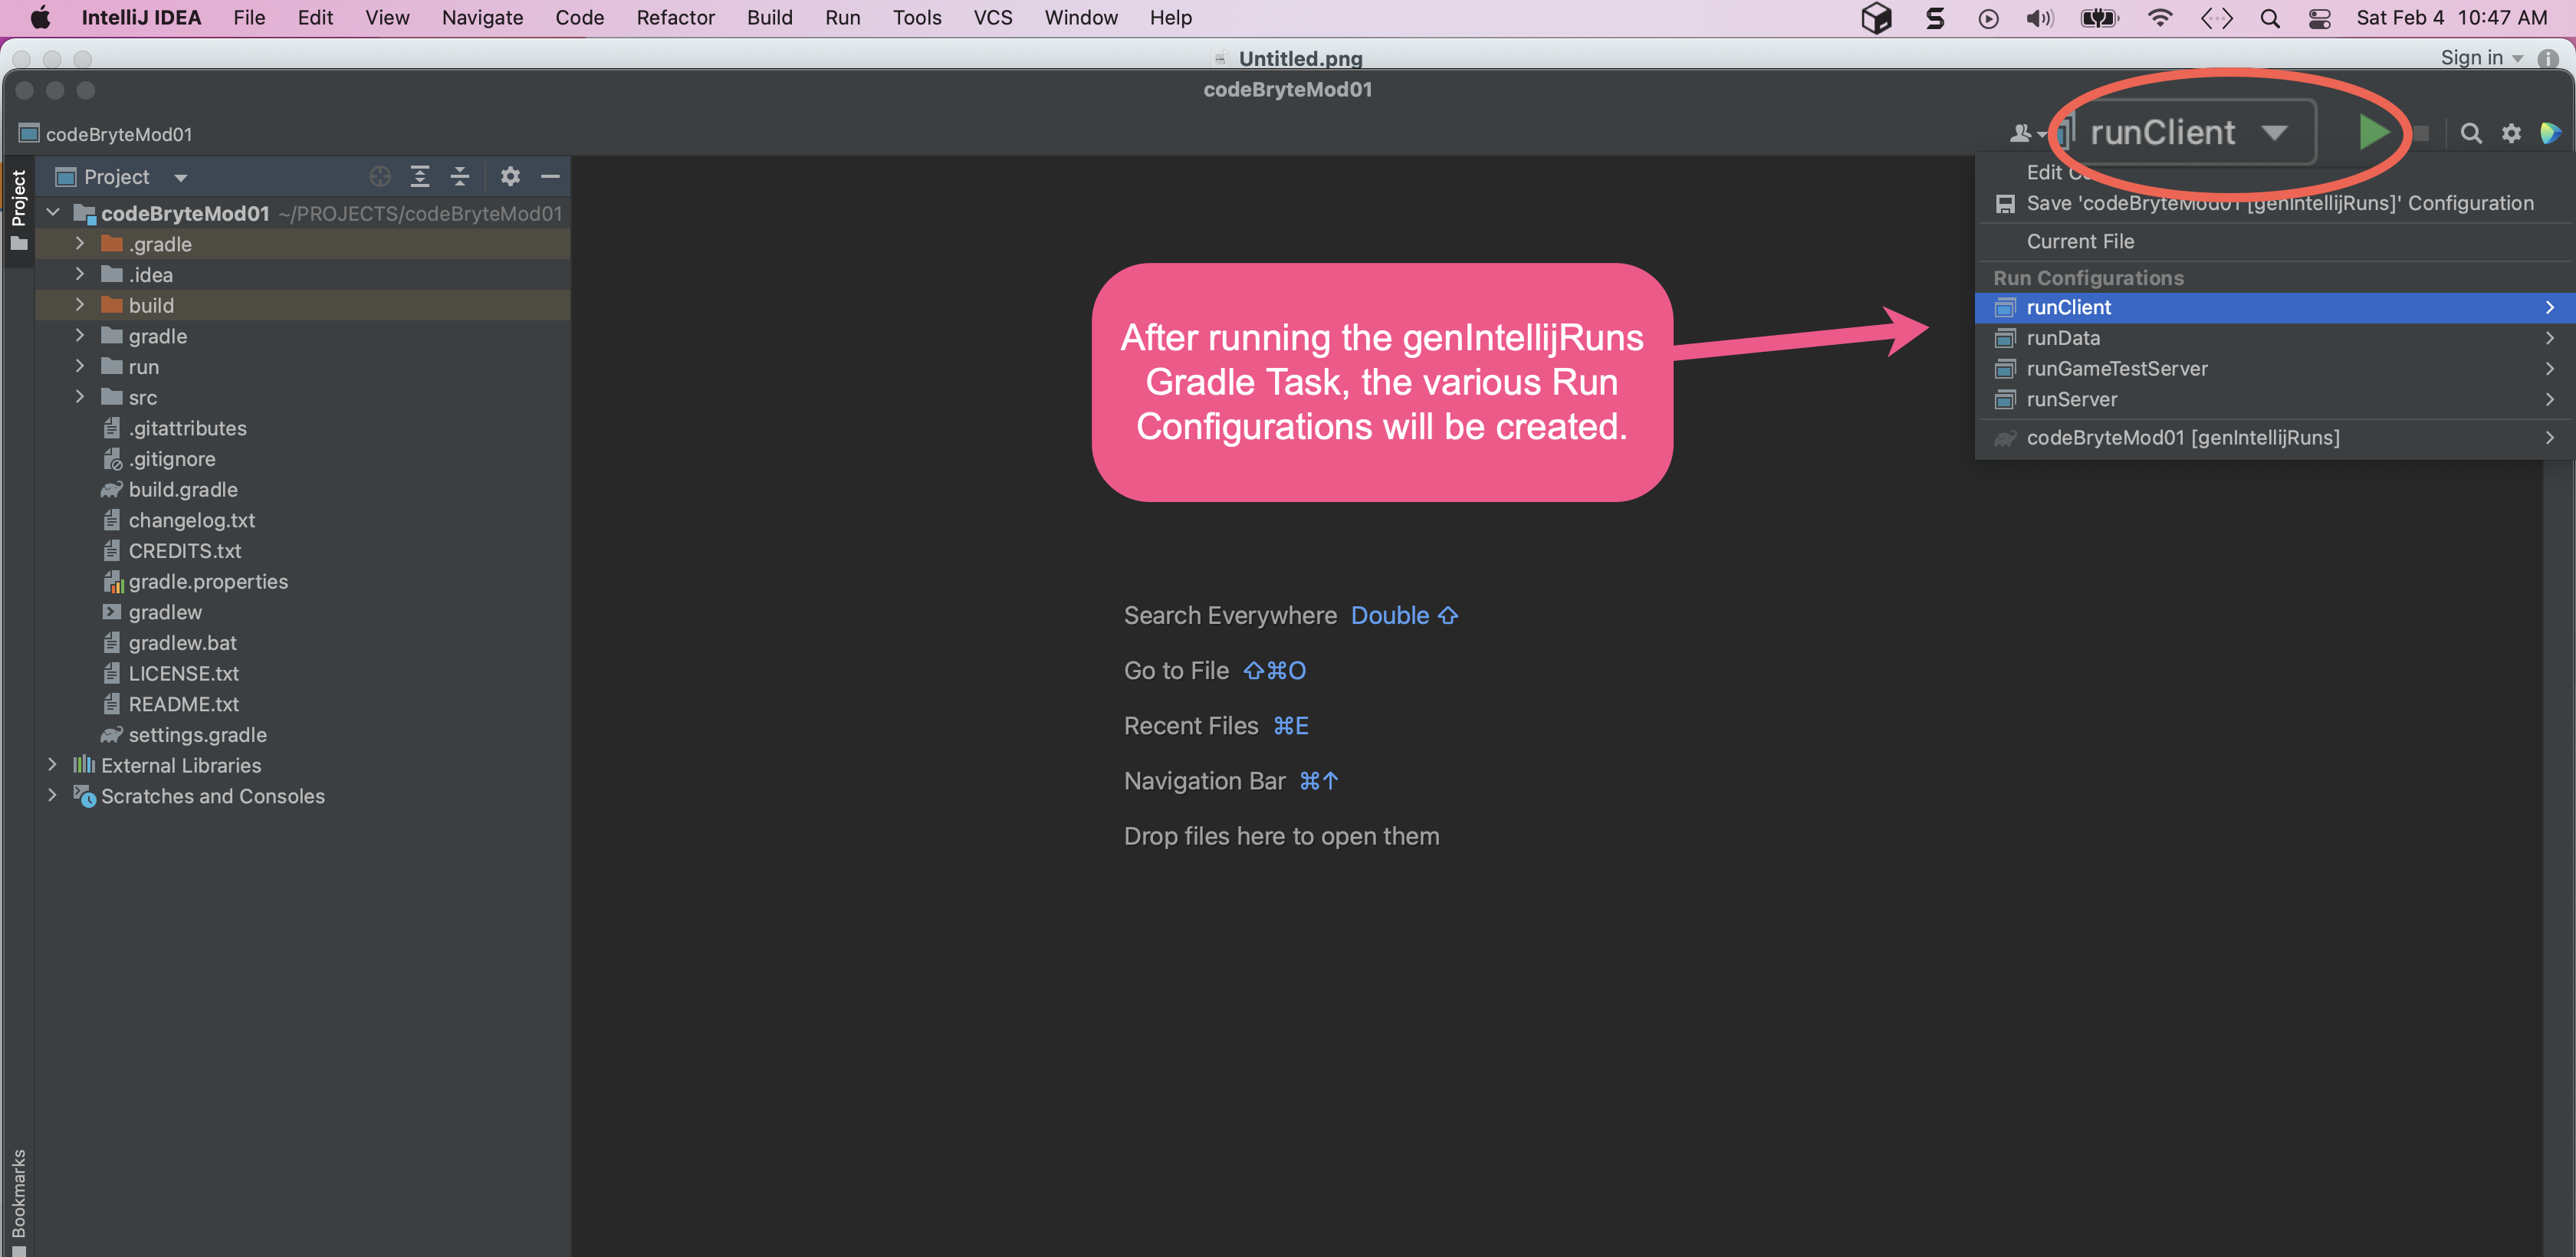Open the Refactor menu
The image size is (2576, 1257).
click(x=675, y=18)
